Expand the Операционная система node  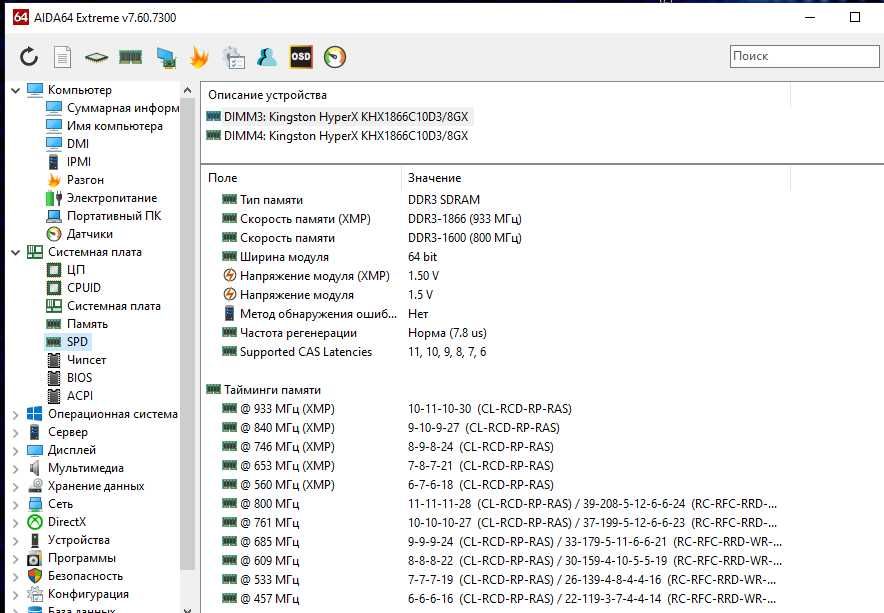coord(15,414)
